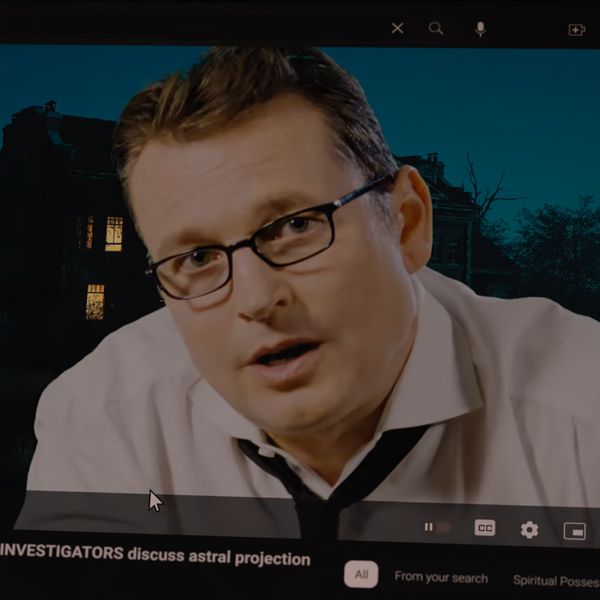Click the pause symbol on autoplay toggle
The image size is (600, 600).
pos(429,527)
